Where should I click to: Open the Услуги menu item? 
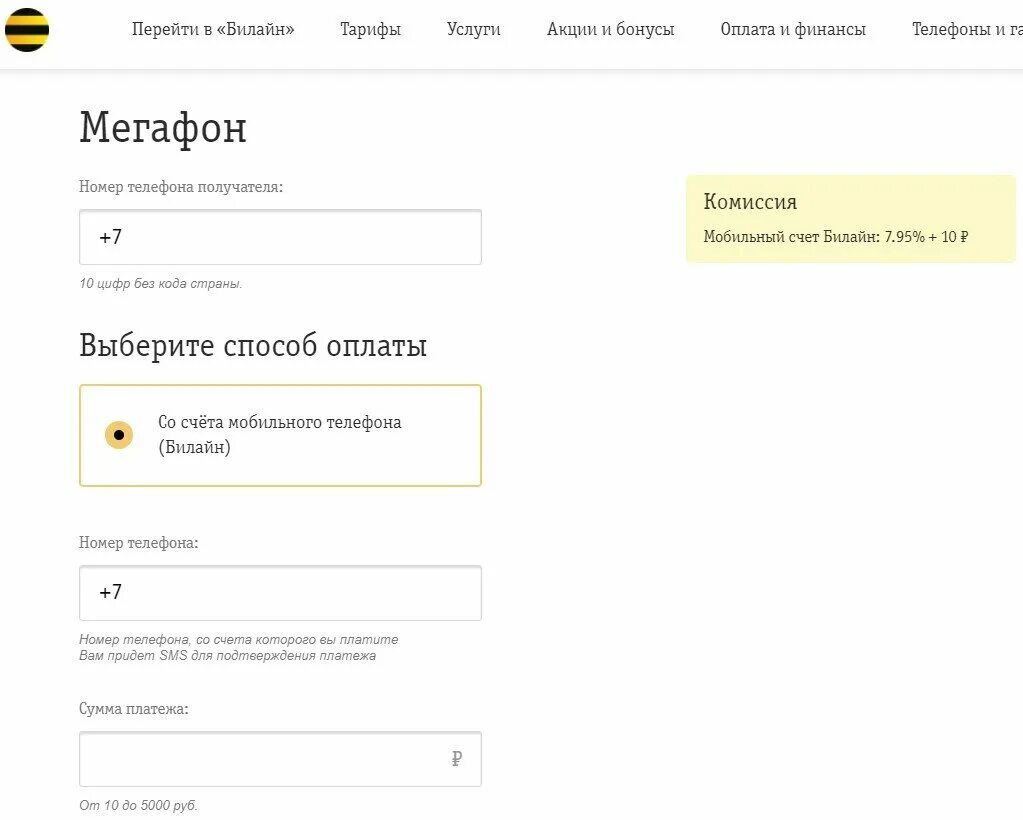(x=474, y=29)
